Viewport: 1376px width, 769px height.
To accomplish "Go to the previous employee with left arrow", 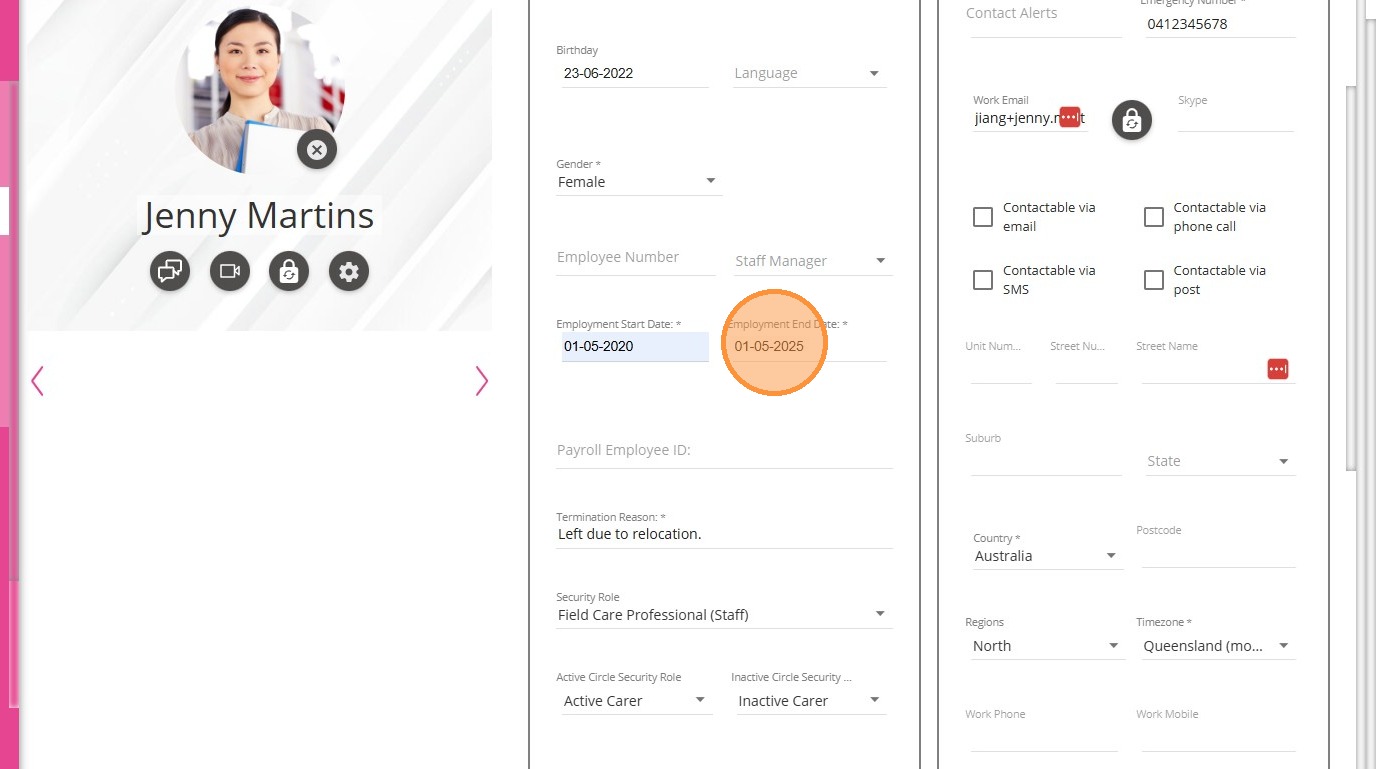I will [38, 381].
